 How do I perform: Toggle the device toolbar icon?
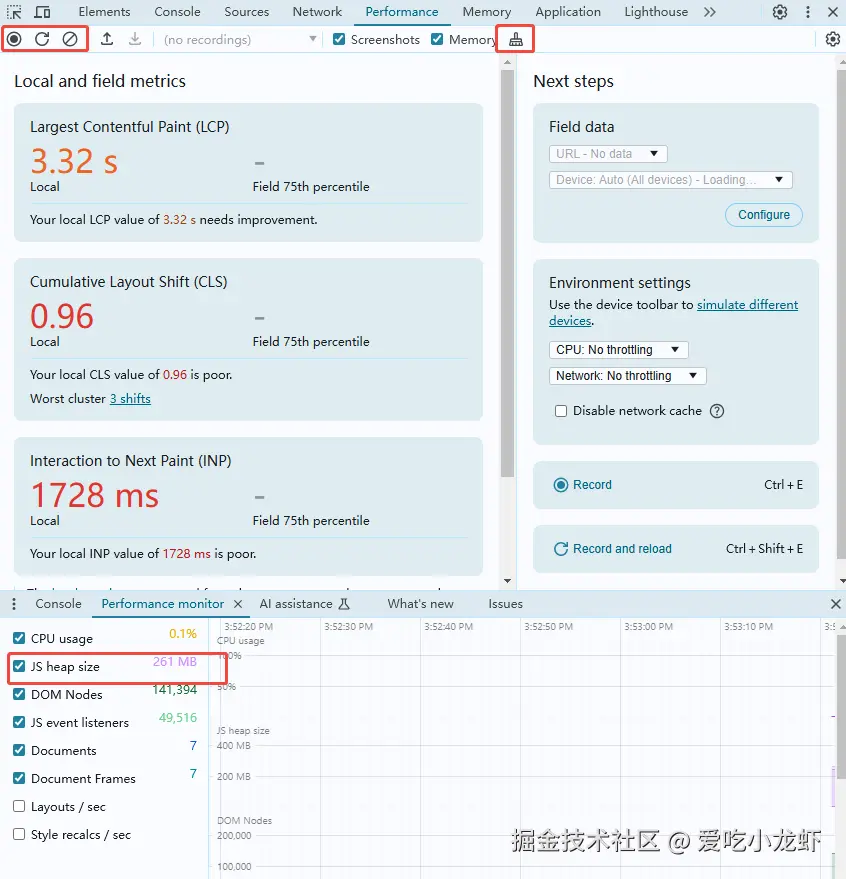pyautogui.click(x=42, y=12)
